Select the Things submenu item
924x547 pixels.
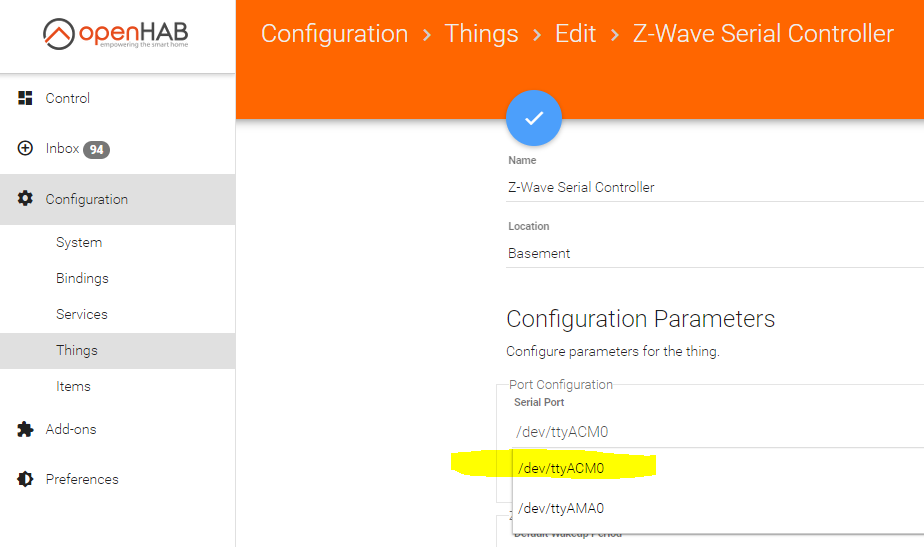pyautogui.click(x=118, y=351)
